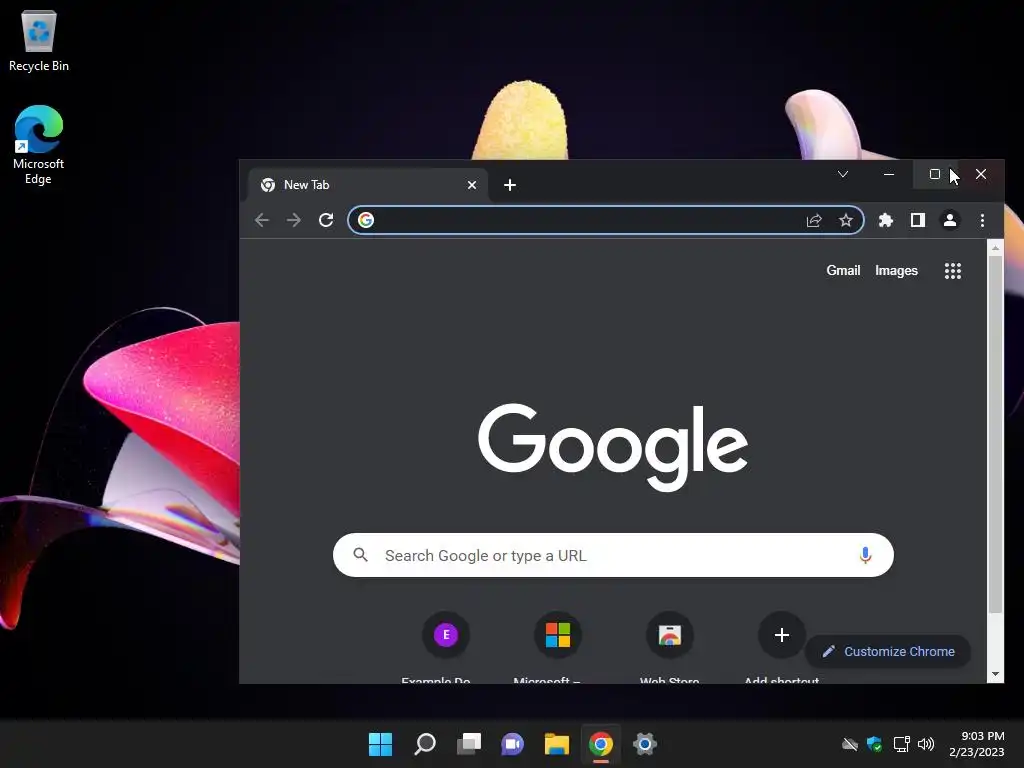Screen dimensions: 1024x768
Task: Expand the tab search chevron
Action: click(x=843, y=174)
